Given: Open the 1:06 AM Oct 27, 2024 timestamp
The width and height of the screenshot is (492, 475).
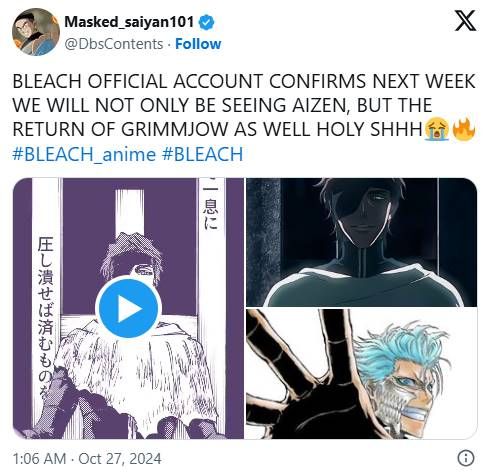Looking at the screenshot, I should coord(87,459).
